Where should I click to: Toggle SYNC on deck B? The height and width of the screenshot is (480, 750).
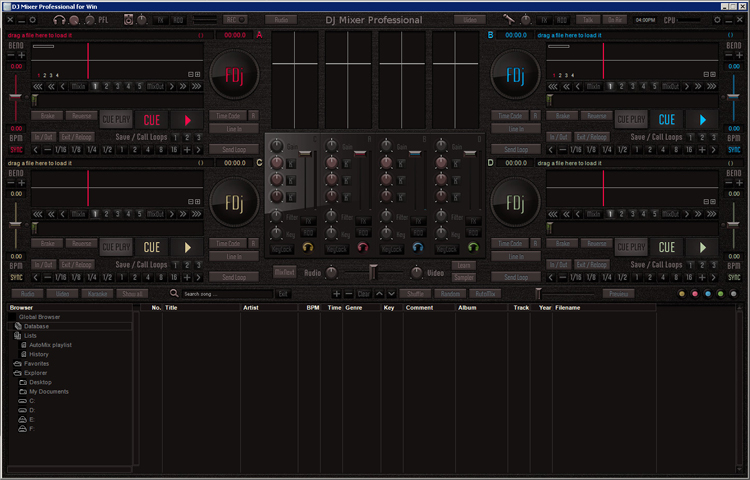(x=734, y=150)
